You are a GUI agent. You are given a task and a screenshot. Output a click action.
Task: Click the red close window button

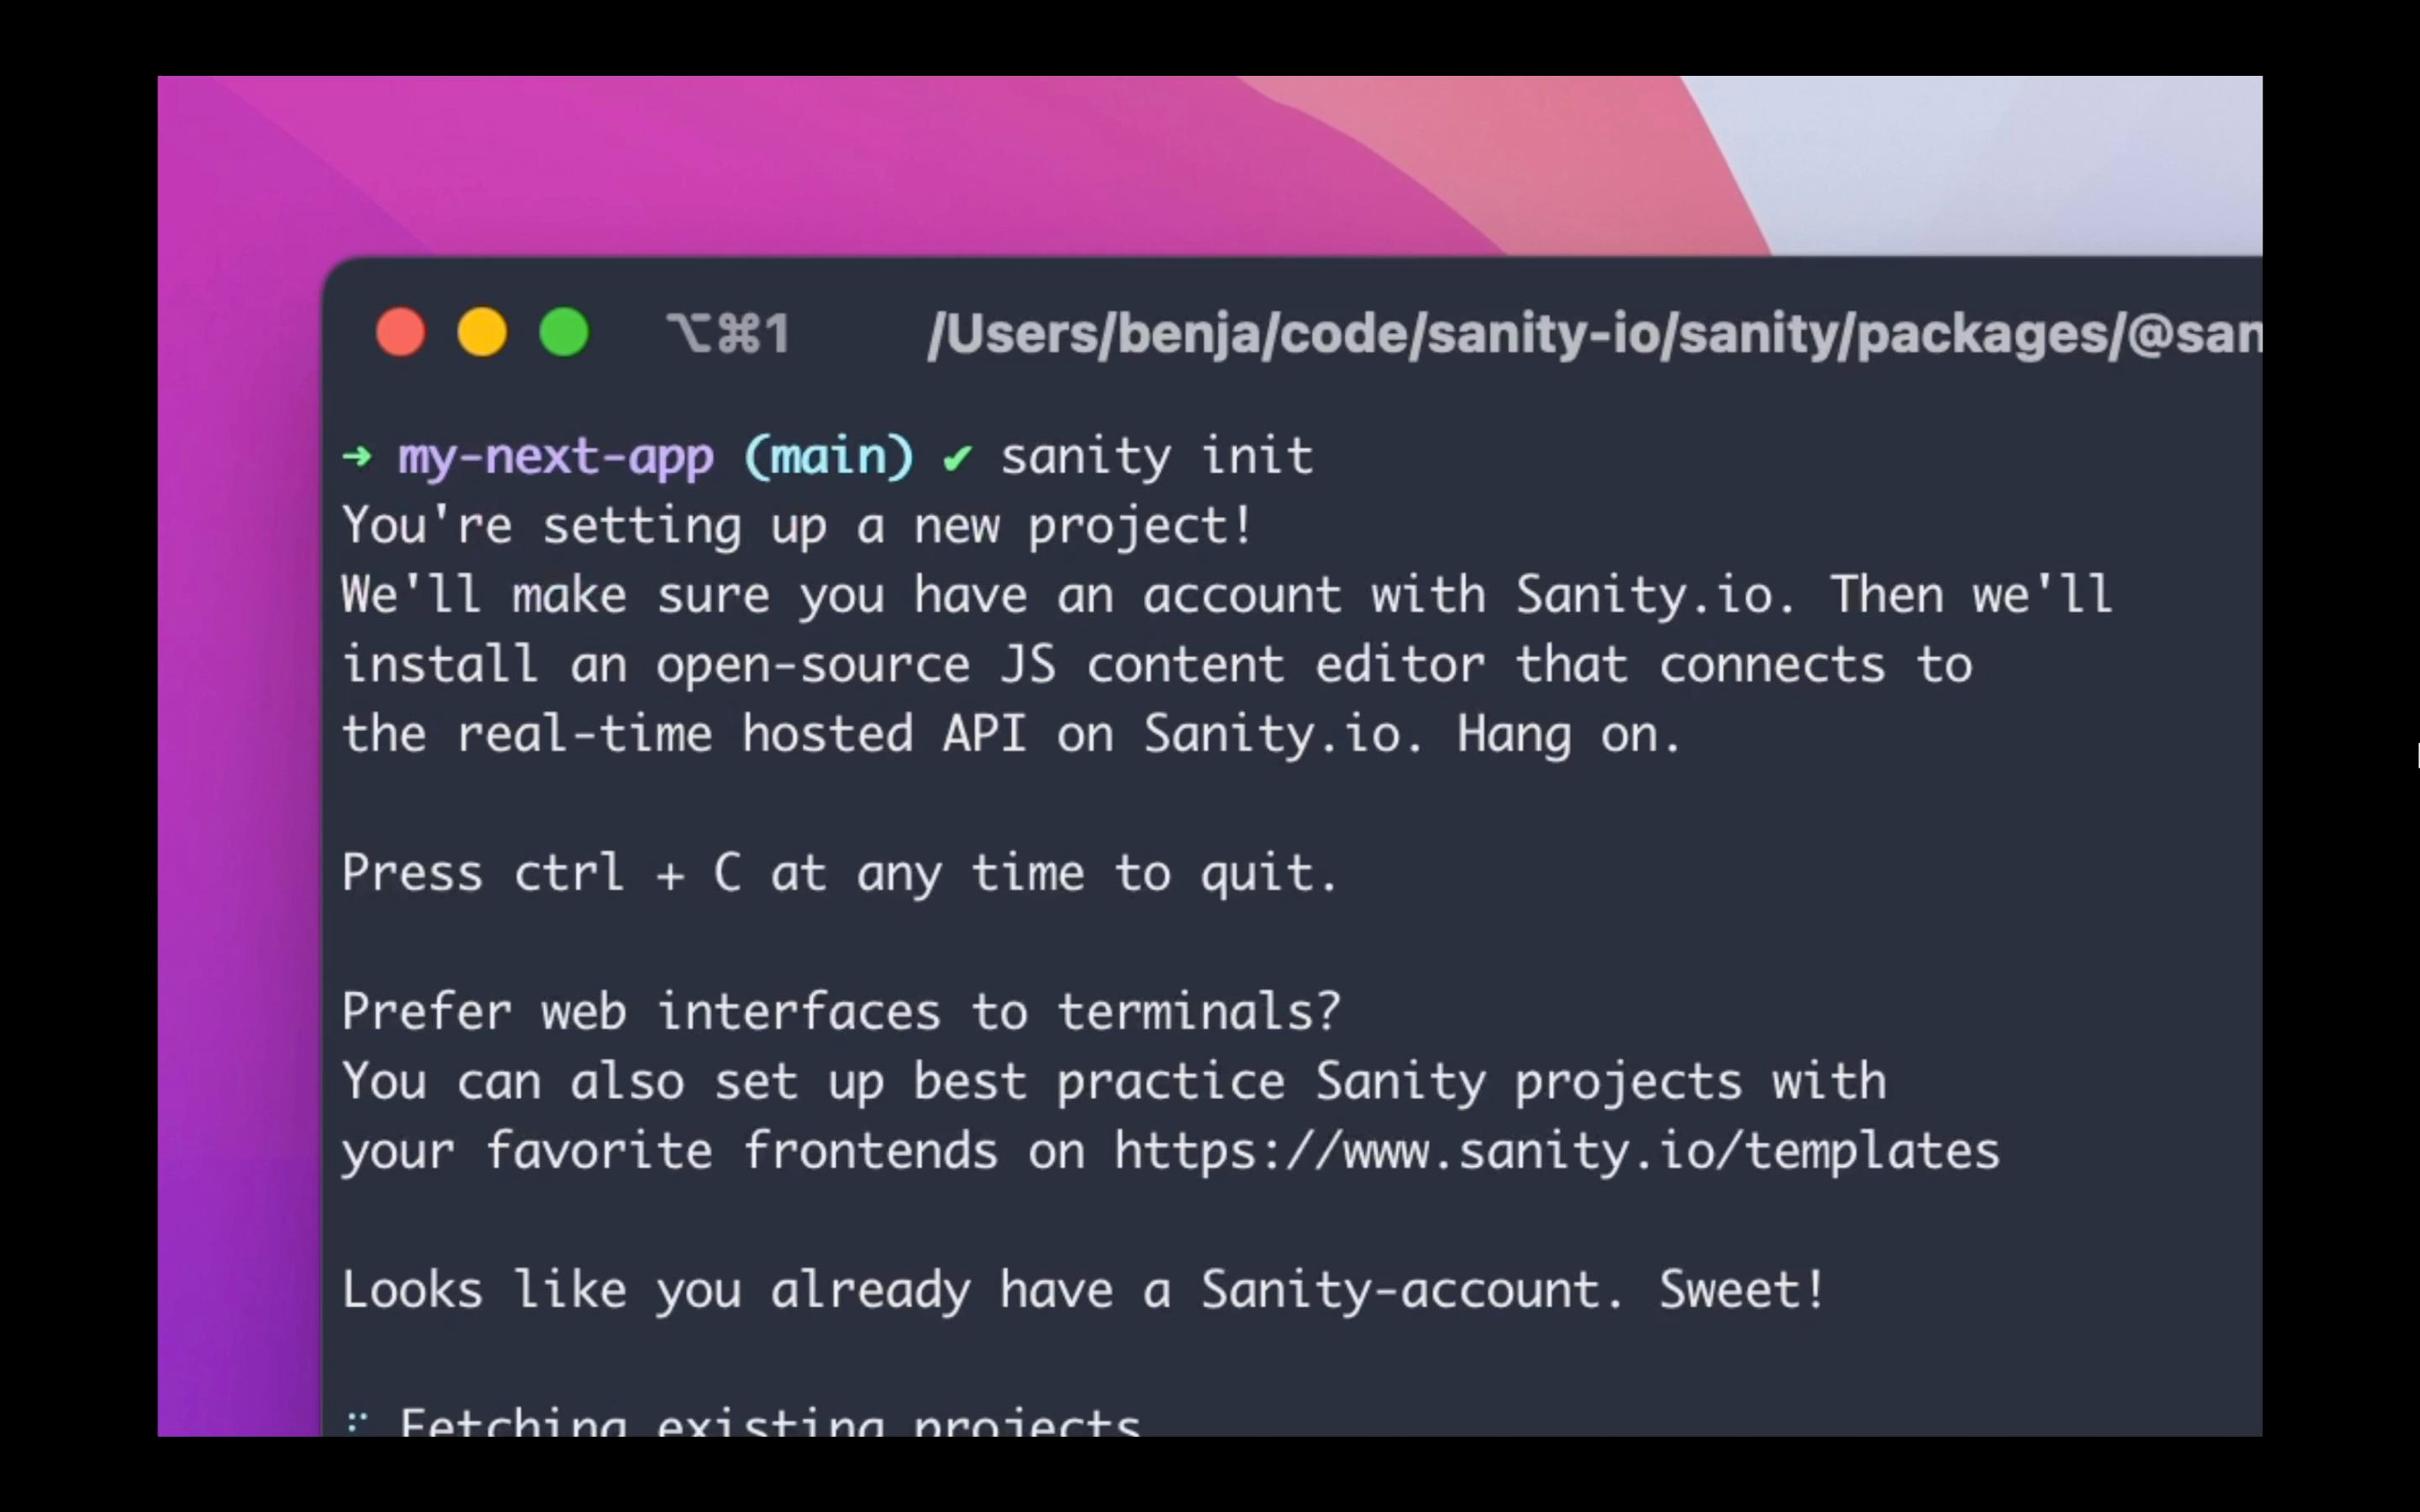point(400,332)
